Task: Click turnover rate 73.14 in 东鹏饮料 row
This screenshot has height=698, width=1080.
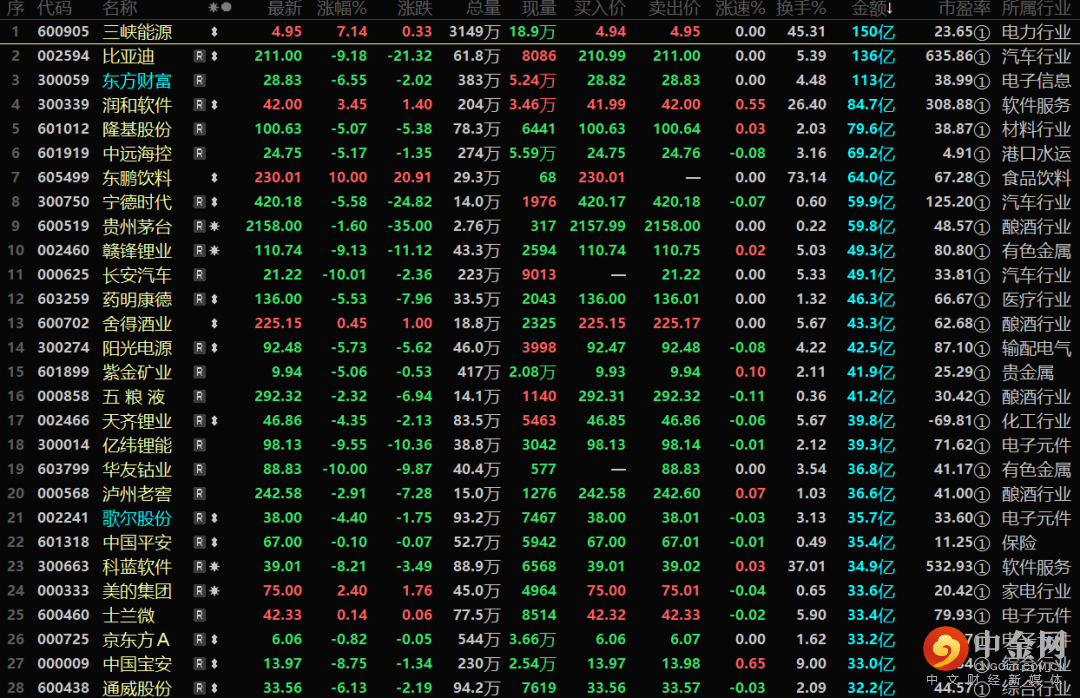Action: tap(807, 178)
